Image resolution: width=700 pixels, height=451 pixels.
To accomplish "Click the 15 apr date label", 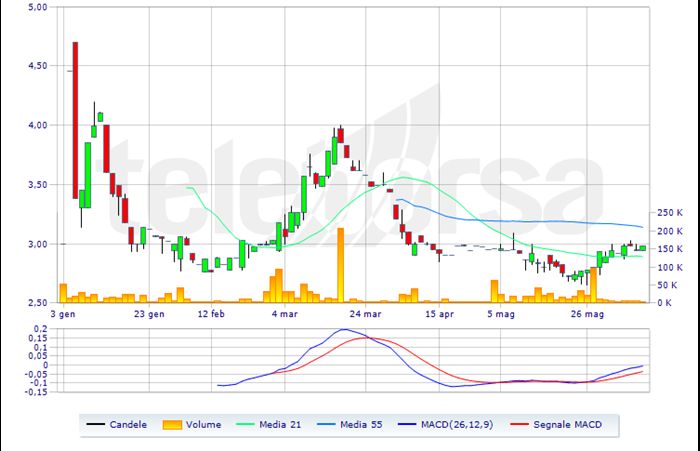I will click(x=439, y=314).
